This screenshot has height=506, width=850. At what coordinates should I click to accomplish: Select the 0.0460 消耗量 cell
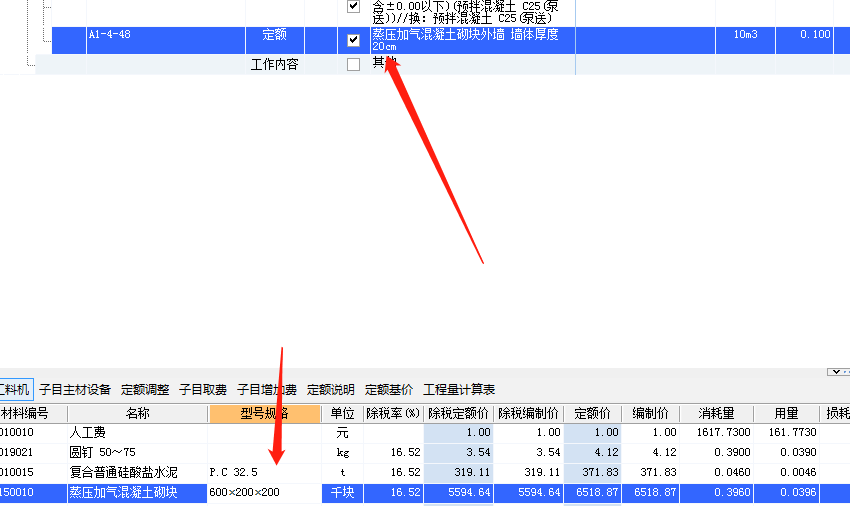[x=717, y=472]
